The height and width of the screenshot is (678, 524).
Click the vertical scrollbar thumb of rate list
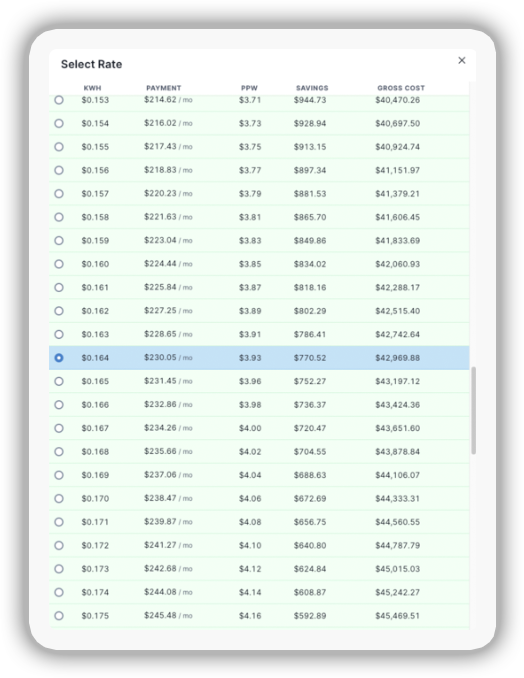pos(473,410)
